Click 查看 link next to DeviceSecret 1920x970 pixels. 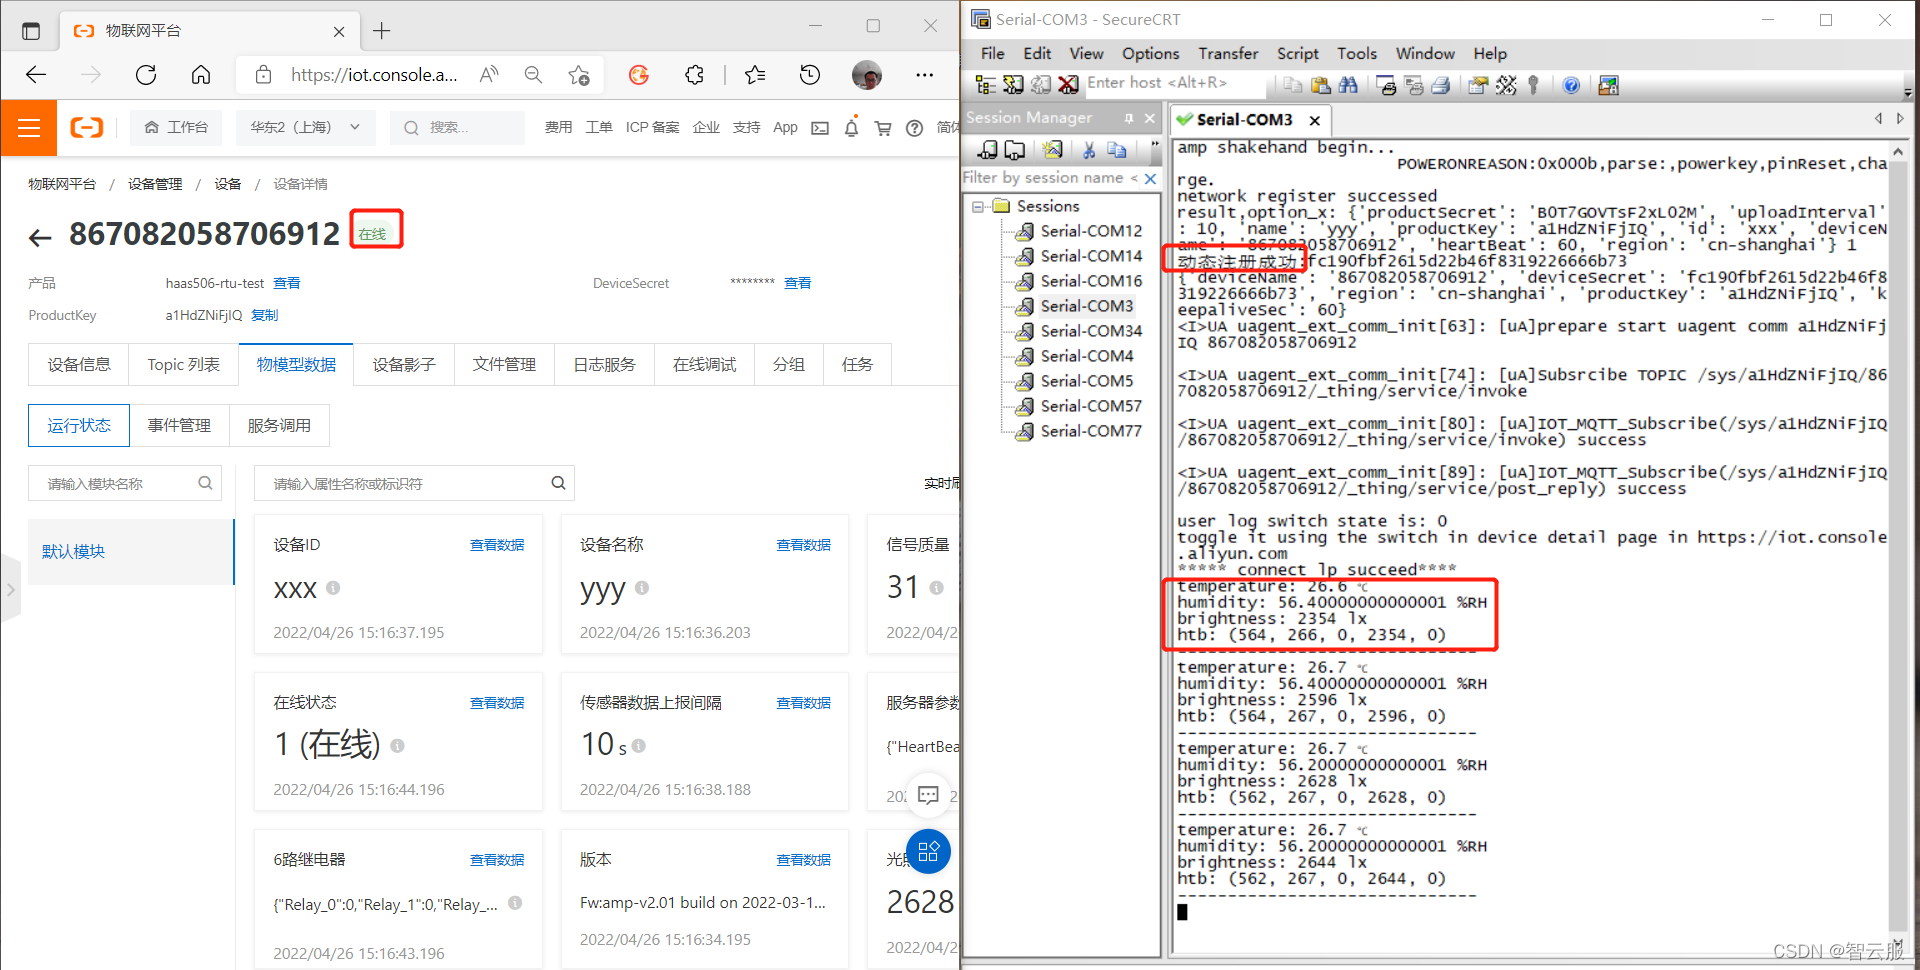click(797, 284)
